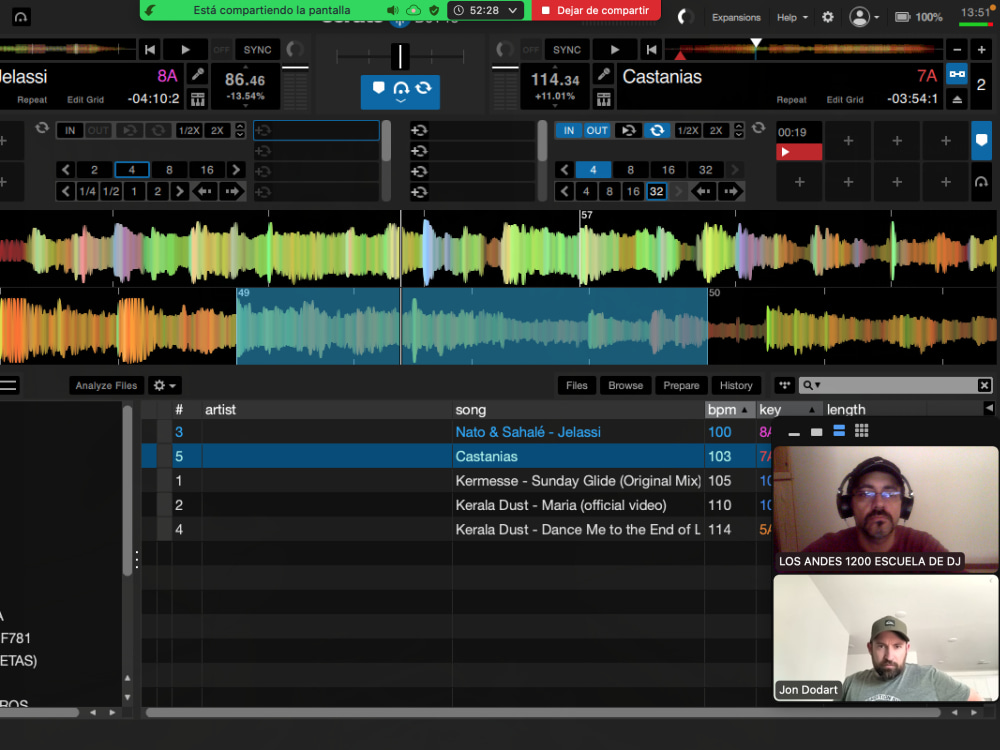The width and height of the screenshot is (1000, 750).
Task: Open gear dropdown next to Analyze Files
Action: pos(165,385)
